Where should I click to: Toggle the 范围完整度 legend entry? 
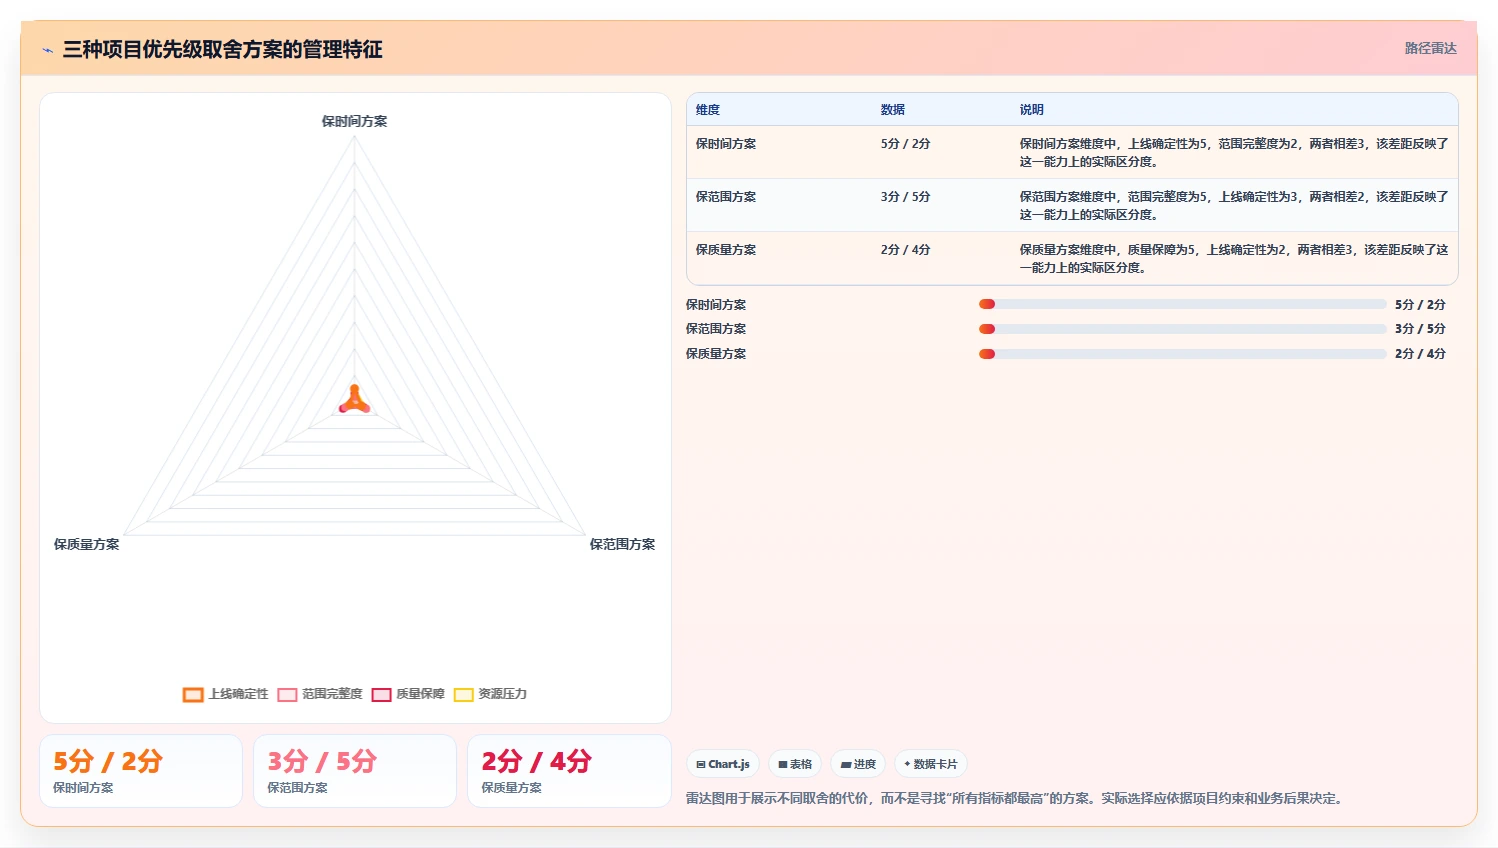[320, 694]
